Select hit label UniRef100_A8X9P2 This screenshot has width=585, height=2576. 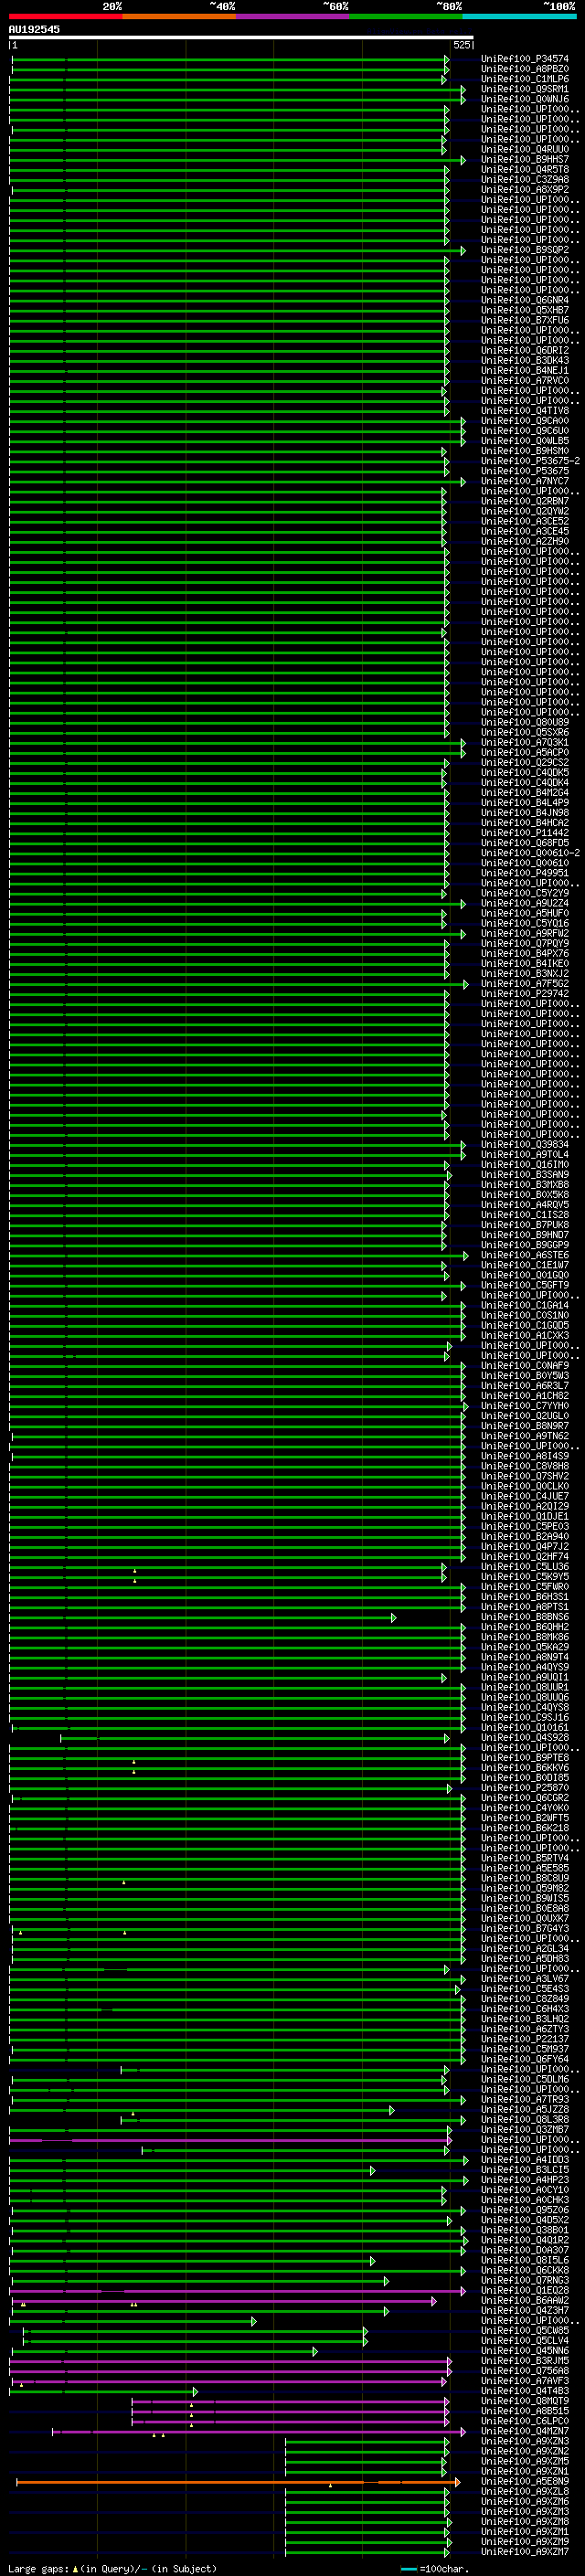[x=524, y=190]
